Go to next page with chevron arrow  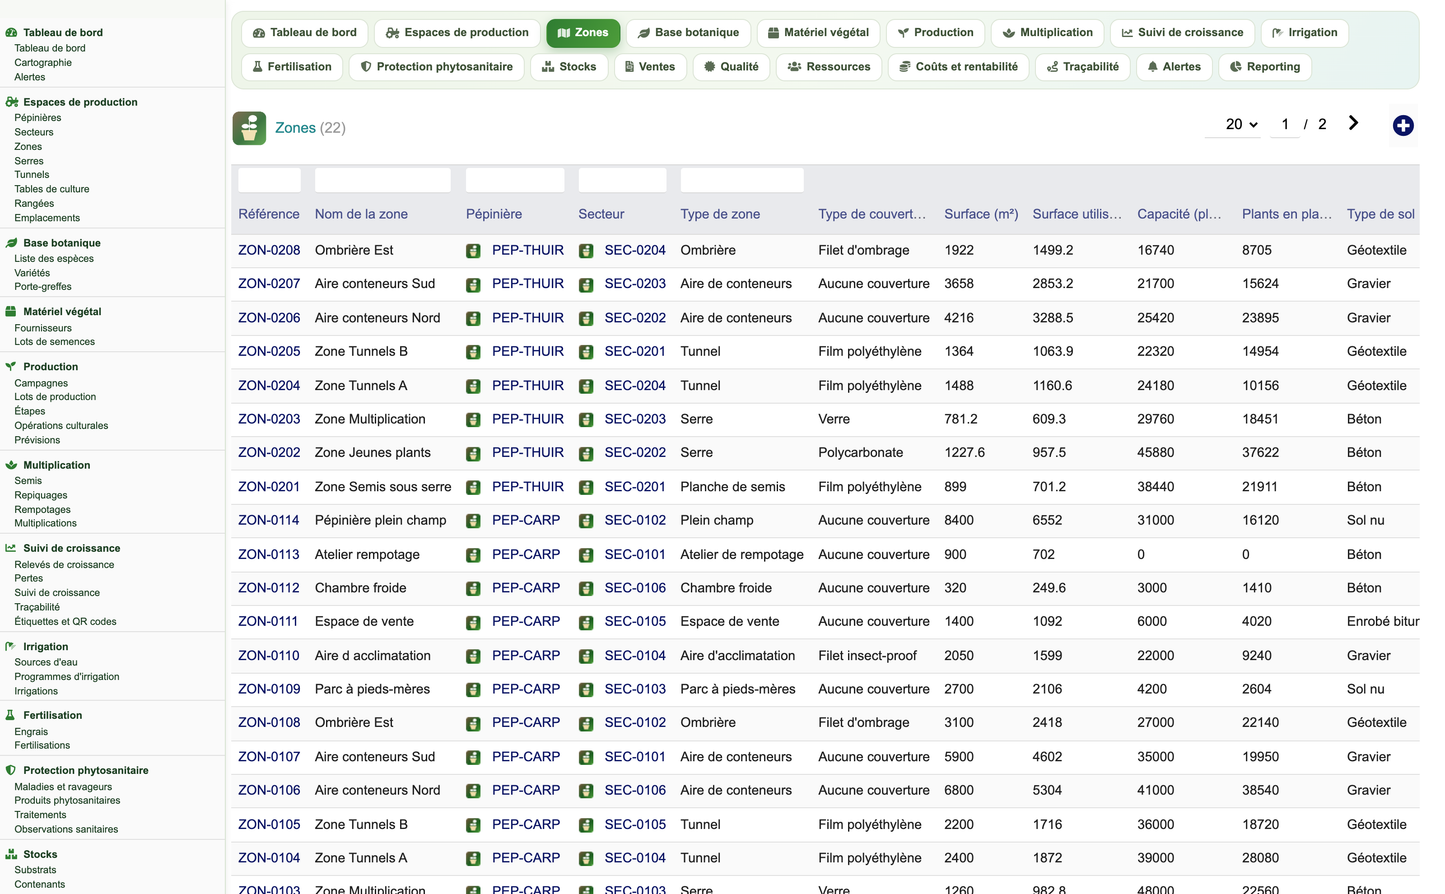(1353, 123)
